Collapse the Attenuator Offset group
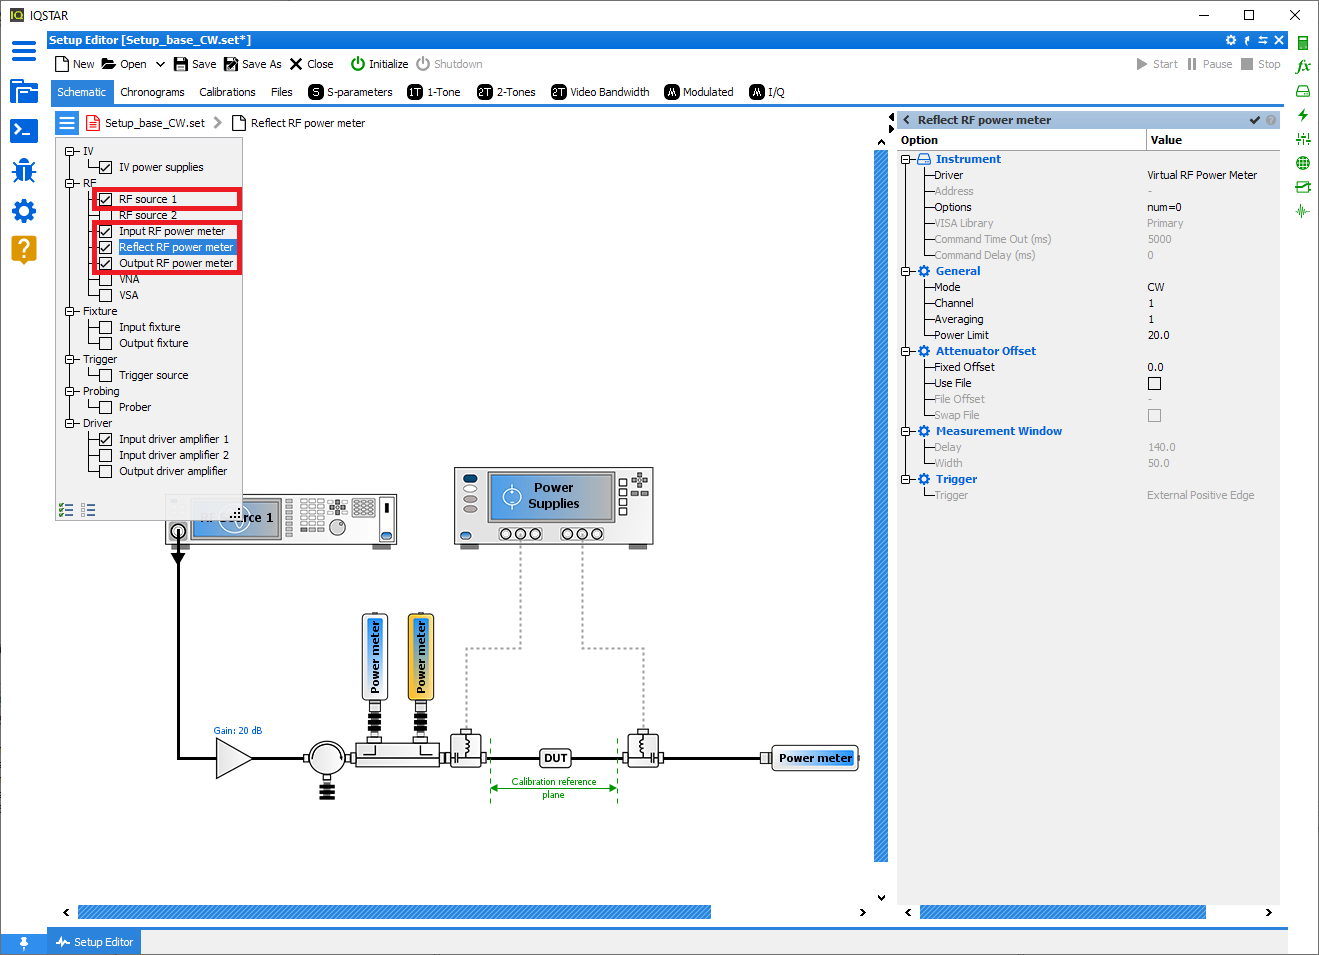Viewport: 1319px width, 955px height. pyautogui.click(x=906, y=351)
